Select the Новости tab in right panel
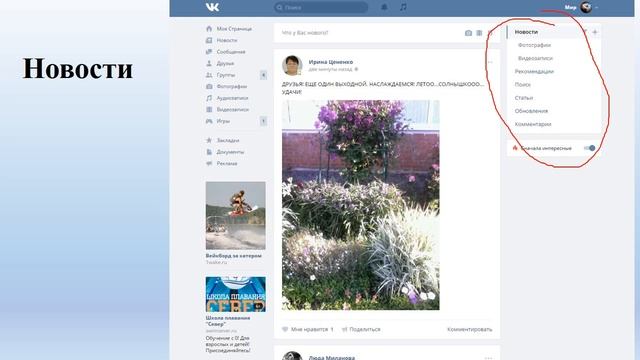The height and width of the screenshot is (360, 640). [x=526, y=32]
